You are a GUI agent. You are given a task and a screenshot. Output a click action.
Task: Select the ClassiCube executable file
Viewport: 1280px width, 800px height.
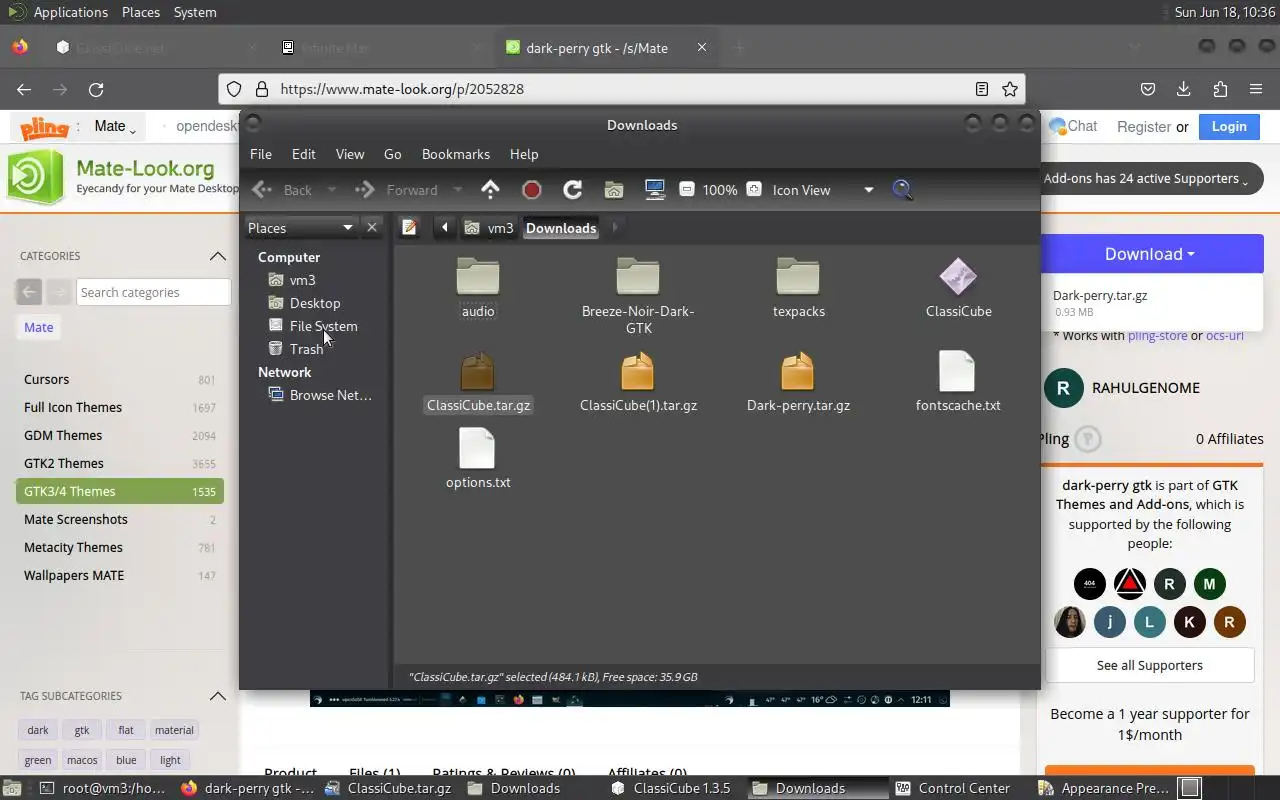(958, 288)
